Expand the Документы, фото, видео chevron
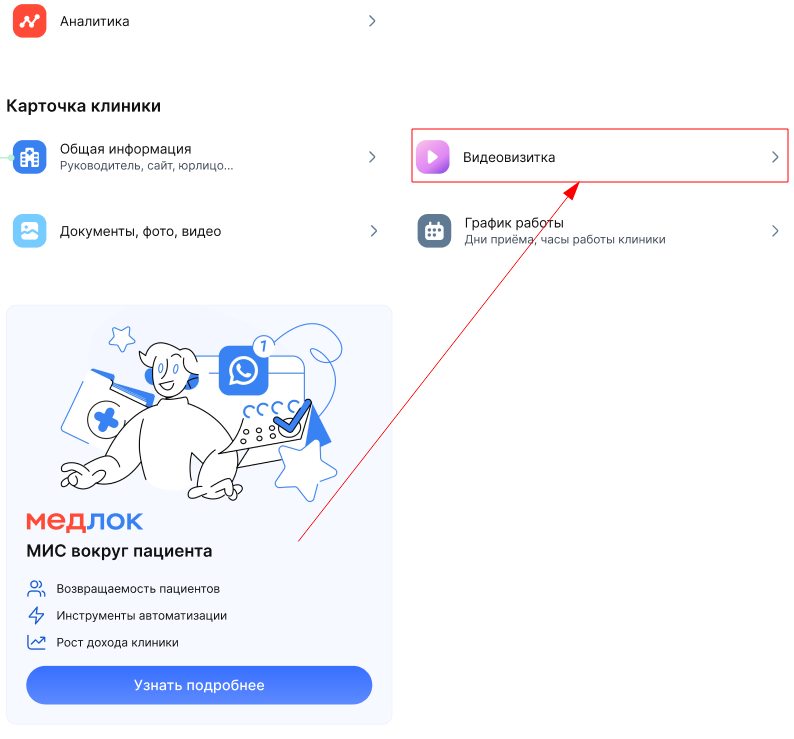 pyautogui.click(x=374, y=231)
